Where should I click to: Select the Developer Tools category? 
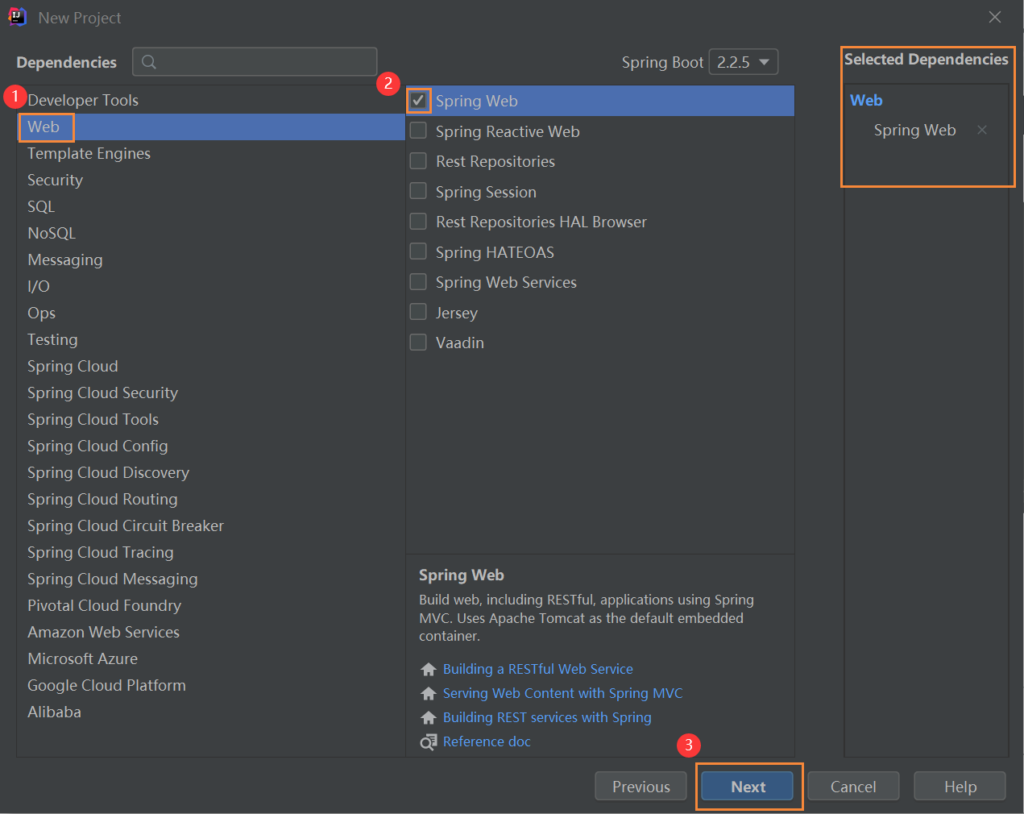pos(211,100)
